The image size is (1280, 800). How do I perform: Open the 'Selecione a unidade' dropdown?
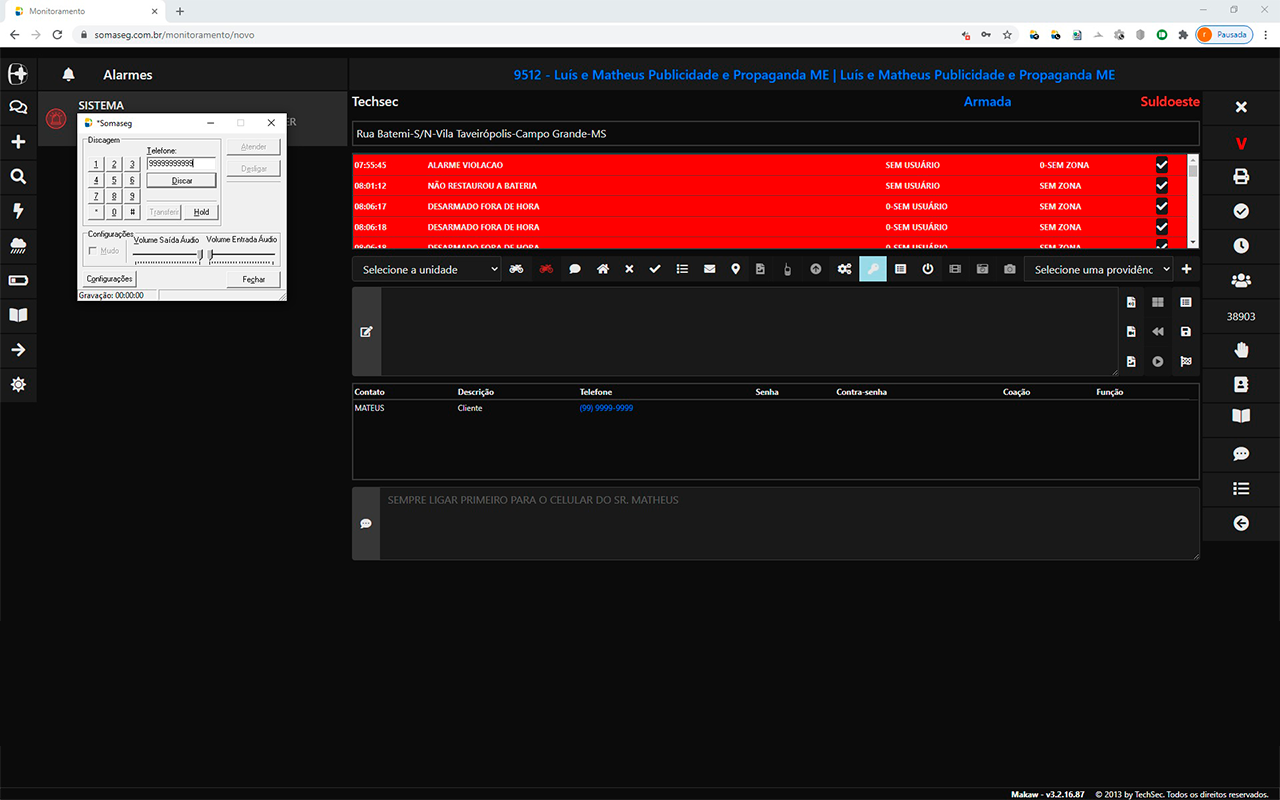tap(427, 270)
